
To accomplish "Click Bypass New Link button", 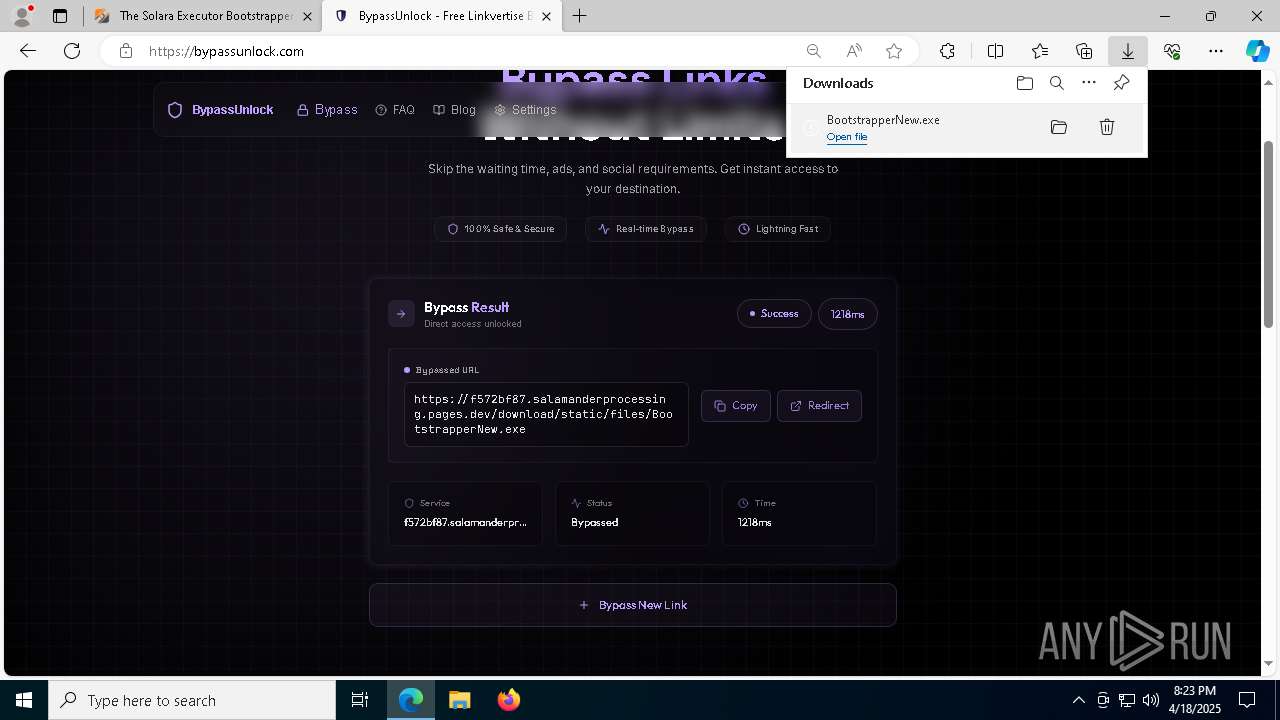I will [633, 605].
